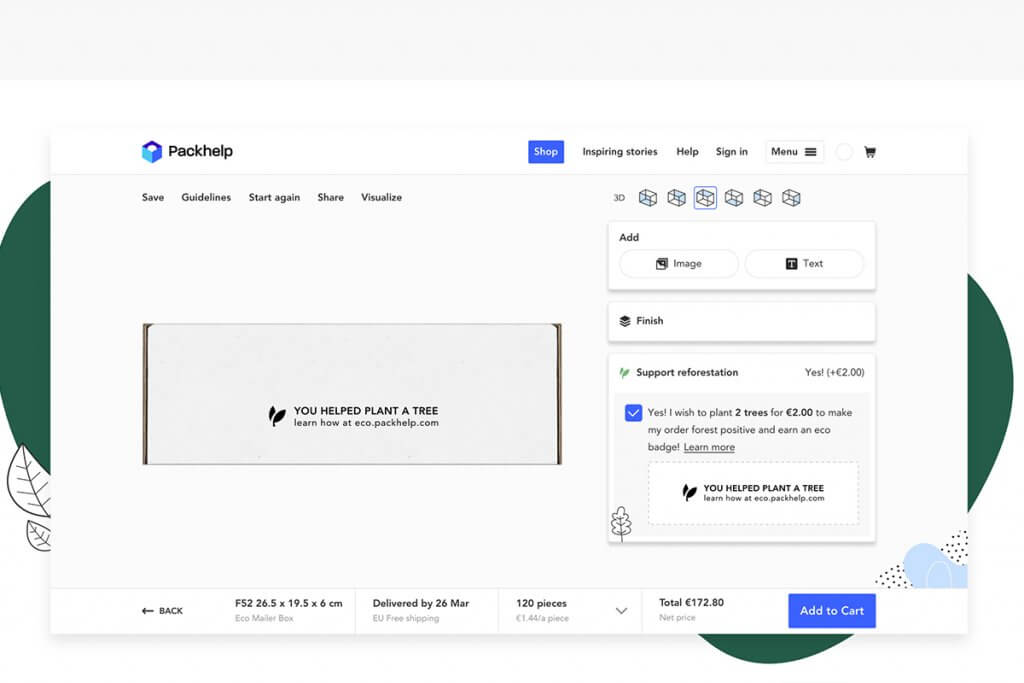Open the shopping cart icon
This screenshot has width=1024, height=683.
pyautogui.click(x=870, y=152)
